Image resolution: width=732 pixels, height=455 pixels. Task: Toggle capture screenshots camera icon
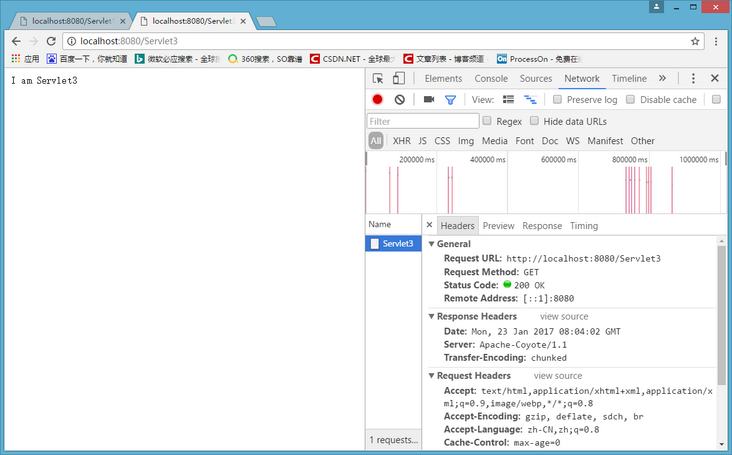[x=429, y=99]
